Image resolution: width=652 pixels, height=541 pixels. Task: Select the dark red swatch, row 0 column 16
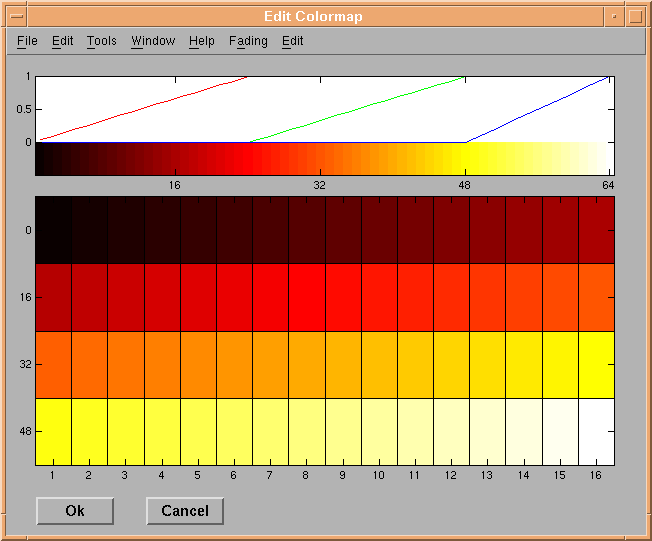pos(596,230)
